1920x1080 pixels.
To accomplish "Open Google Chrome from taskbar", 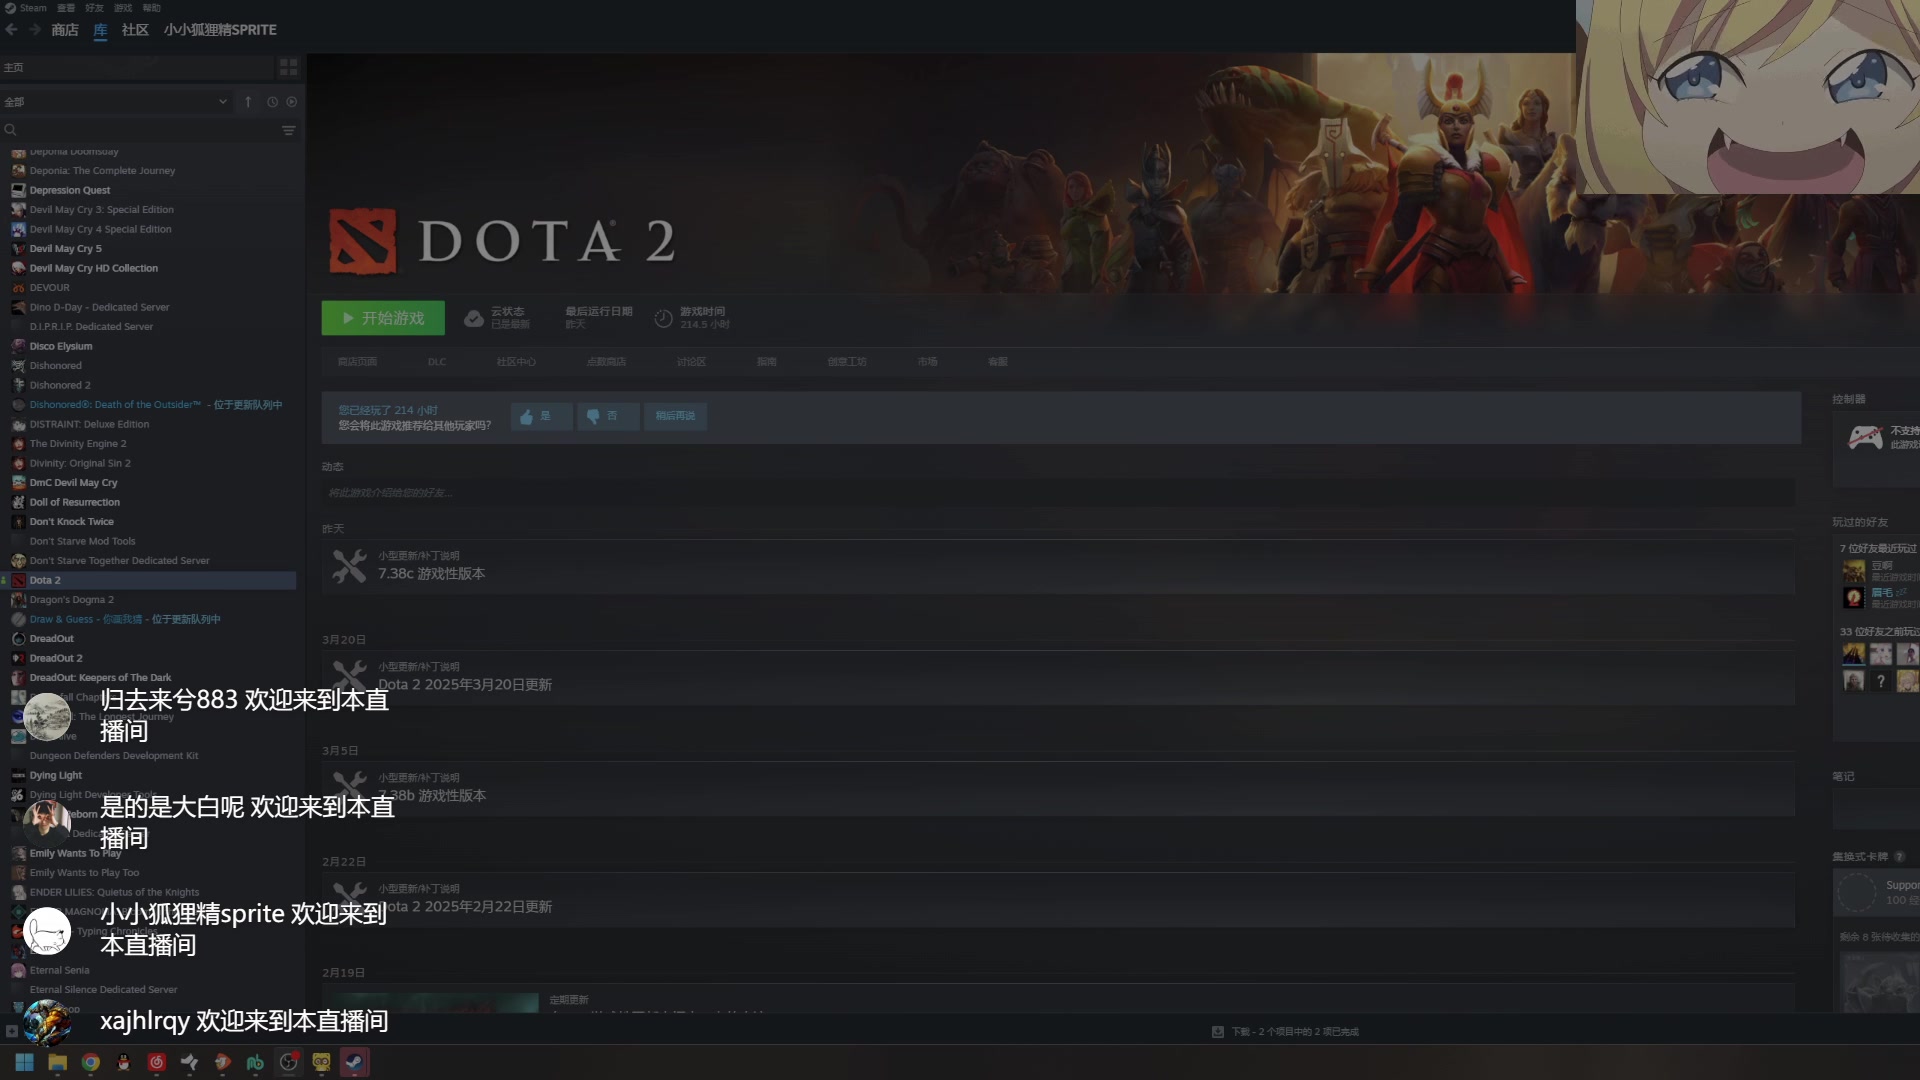I will pos(91,1062).
